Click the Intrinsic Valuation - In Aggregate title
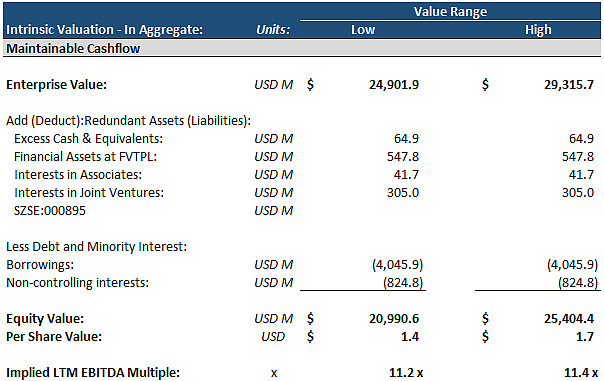The image size is (604, 381). pyautogui.click(x=104, y=30)
